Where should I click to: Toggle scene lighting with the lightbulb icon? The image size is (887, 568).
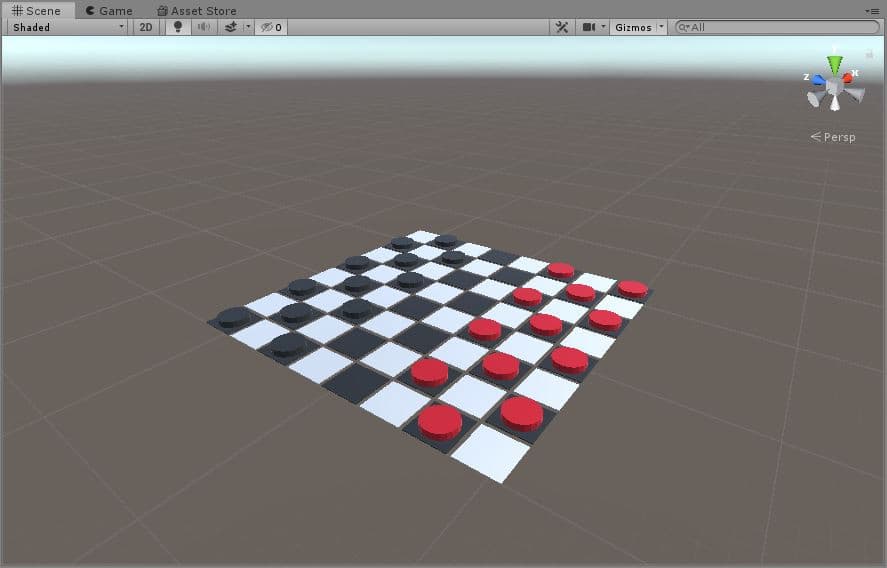(x=178, y=27)
